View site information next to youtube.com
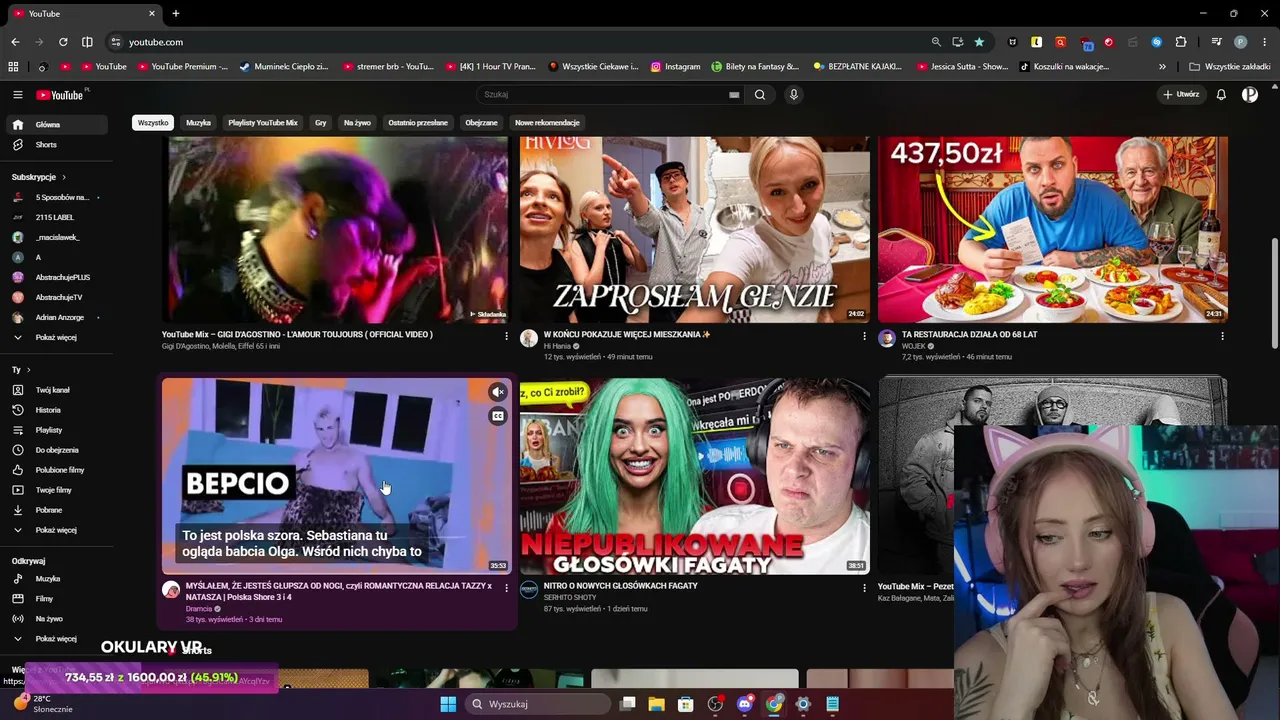1280x720 pixels. tap(115, 42)
